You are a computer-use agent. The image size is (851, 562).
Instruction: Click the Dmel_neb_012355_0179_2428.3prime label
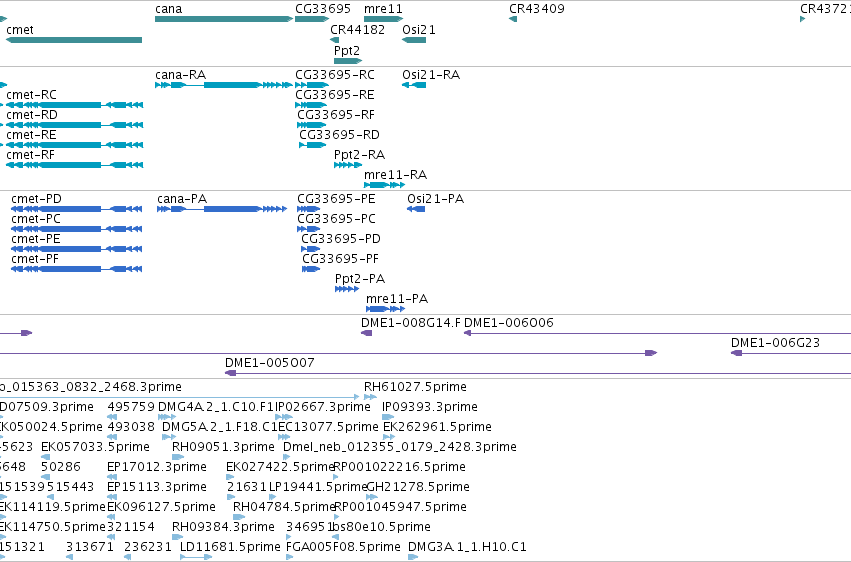pos(400,447)
